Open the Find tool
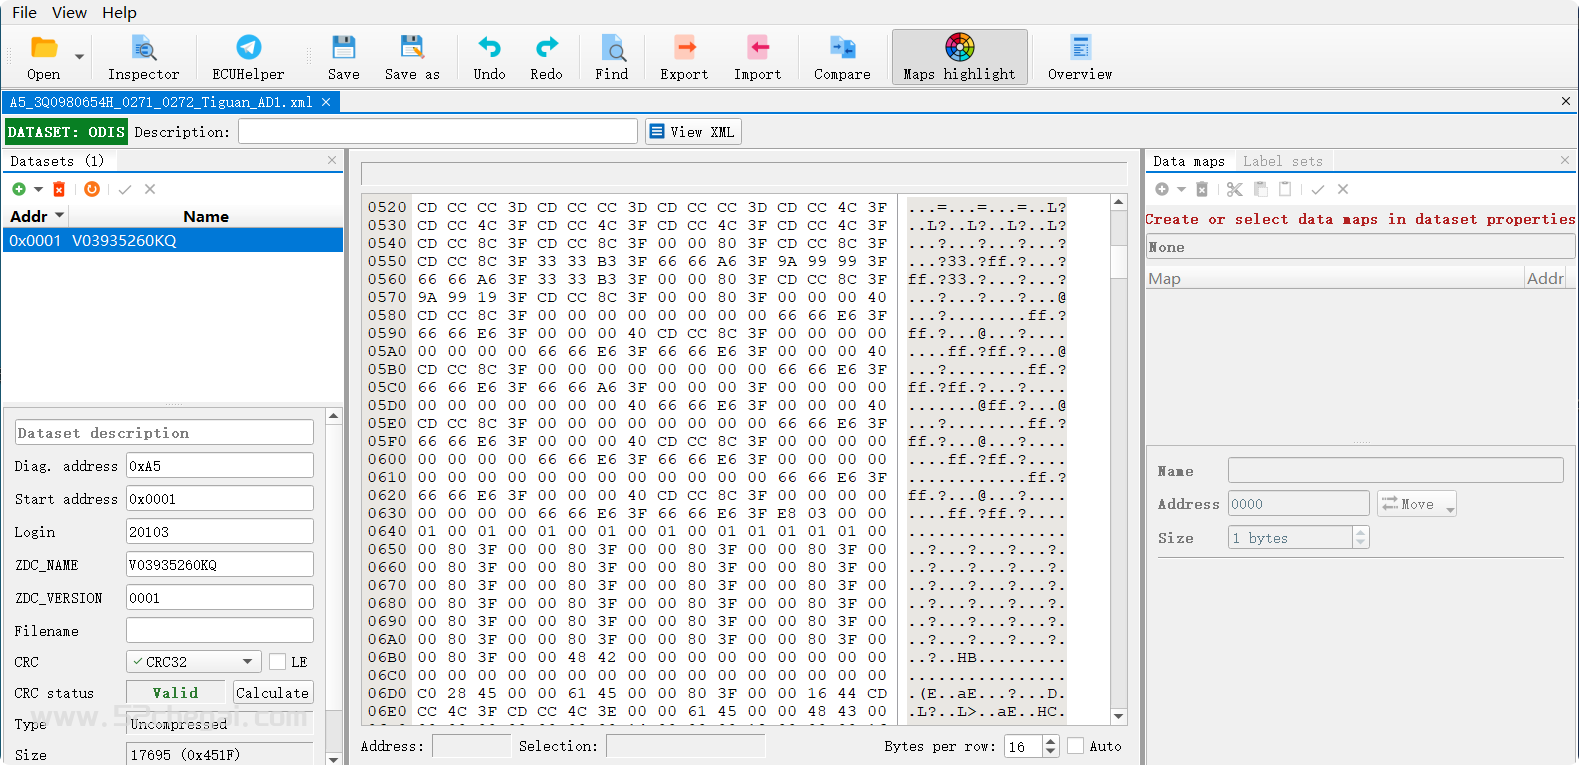 (x=611, y=57)
